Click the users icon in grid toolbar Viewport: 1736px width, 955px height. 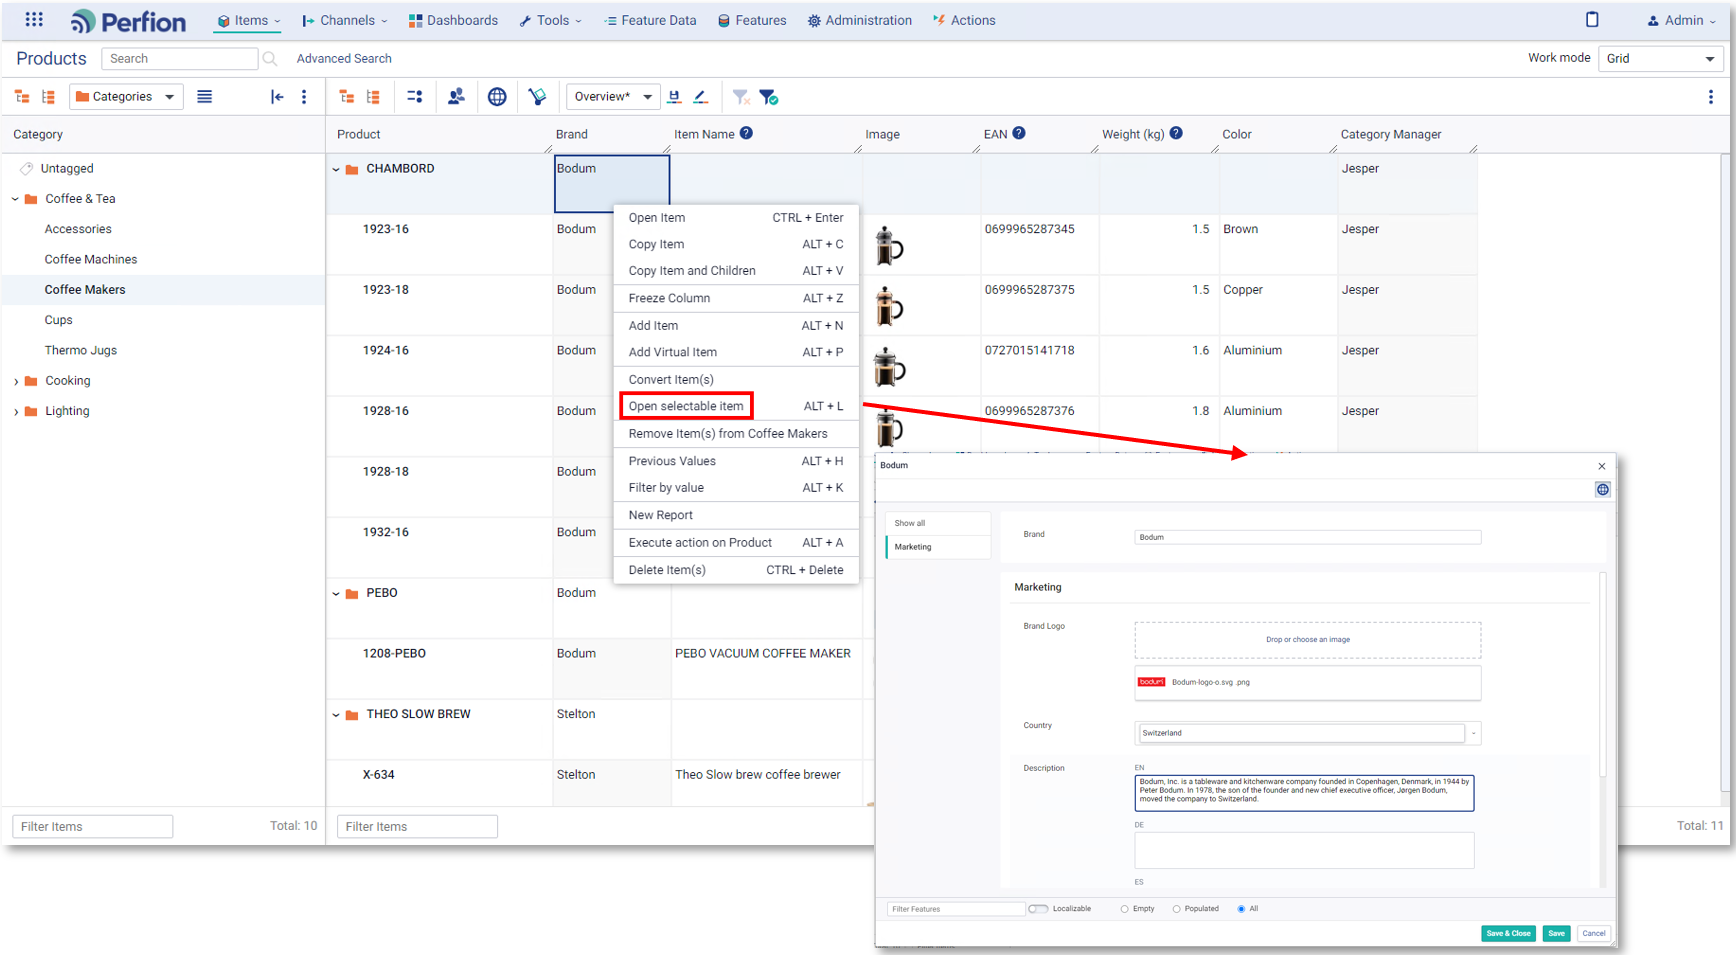[456, 97]
